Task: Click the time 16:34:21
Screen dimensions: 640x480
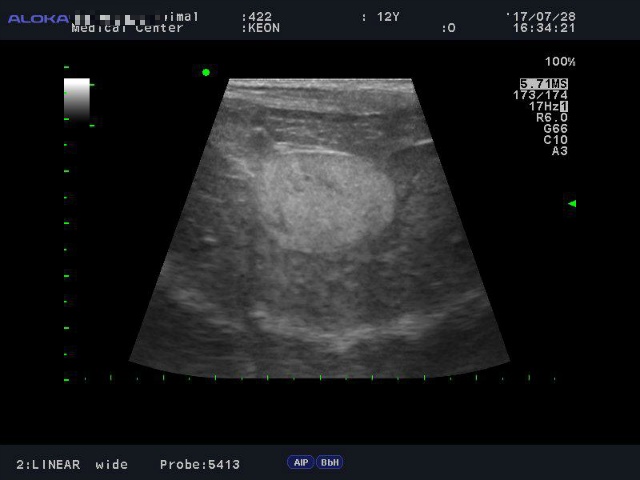Action: pyautogui.click(x=544, y=28)
